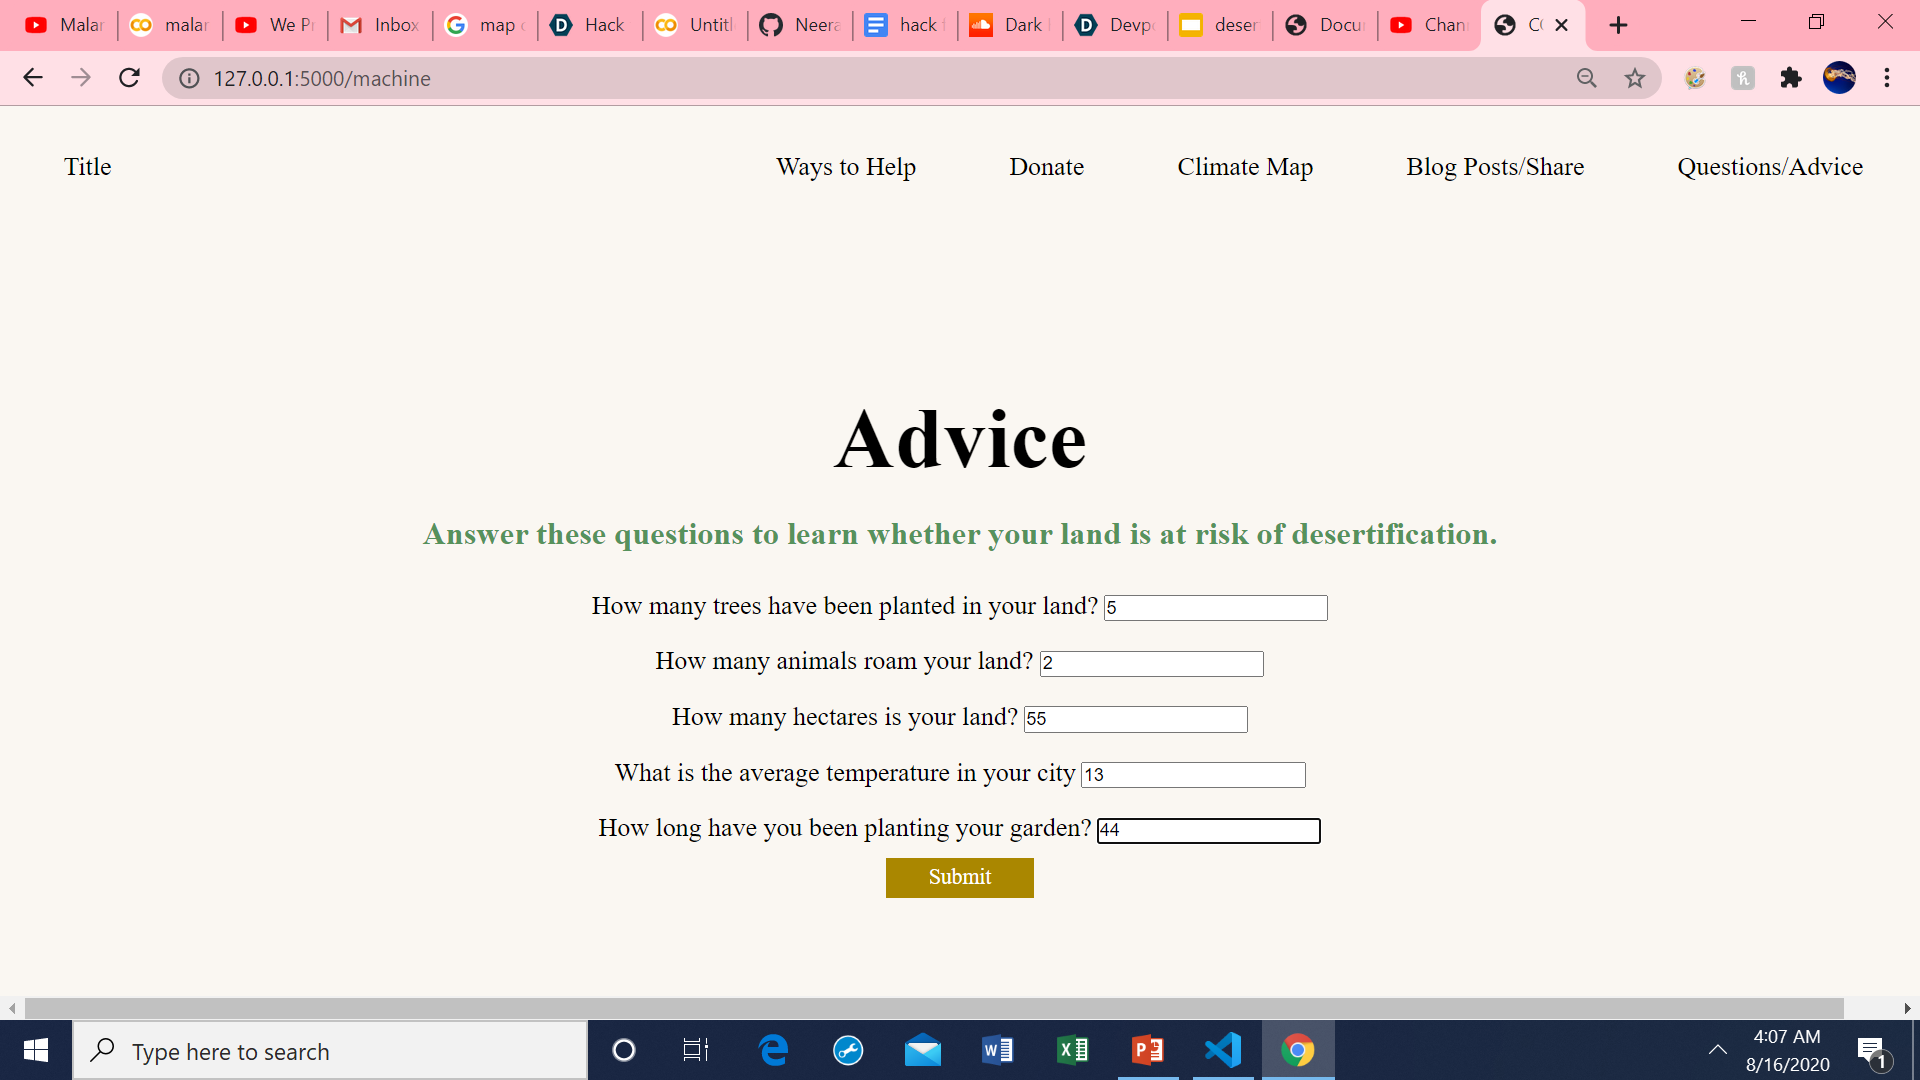Click the site information icon
This screenshot has height=1080, width=1920.
189,78
